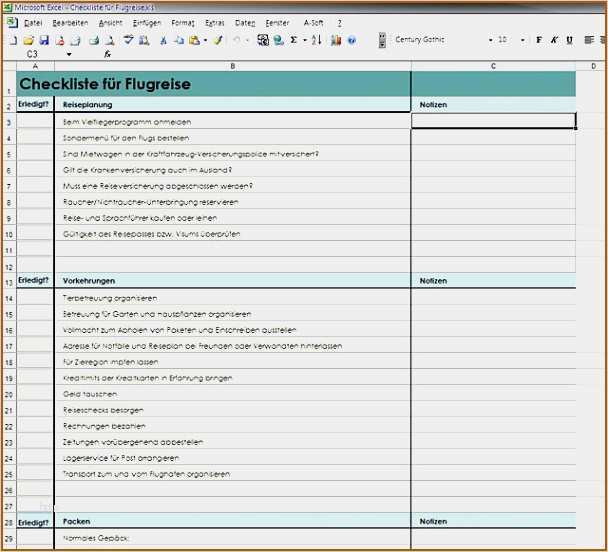Select column C header
The width and height of the screenshot is (608, 552).
coord(493,66)
